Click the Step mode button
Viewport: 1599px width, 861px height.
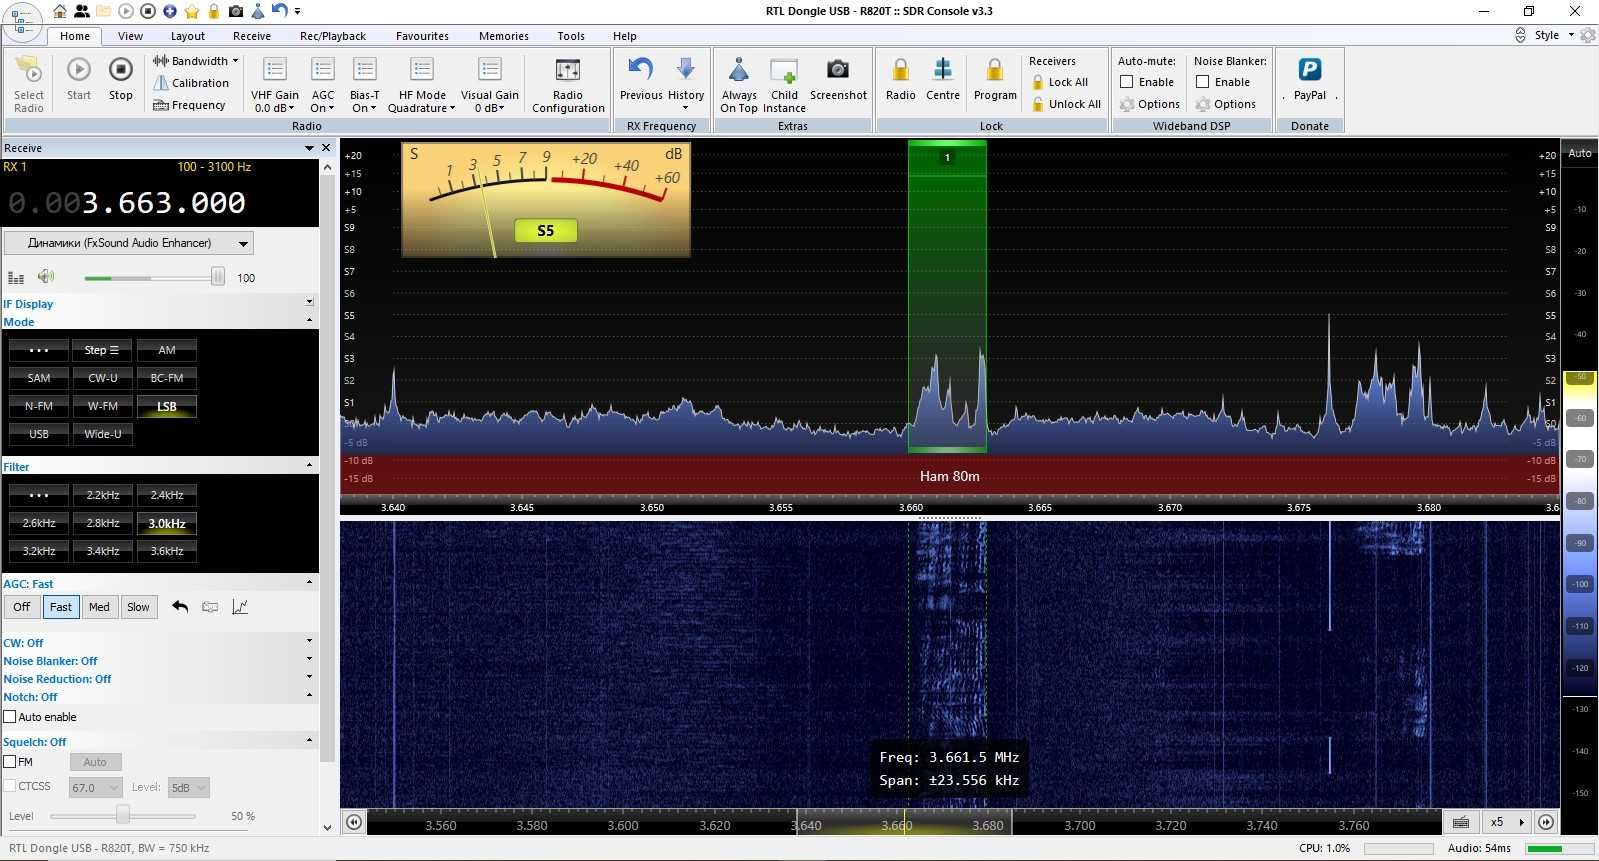tap(103, 350)
